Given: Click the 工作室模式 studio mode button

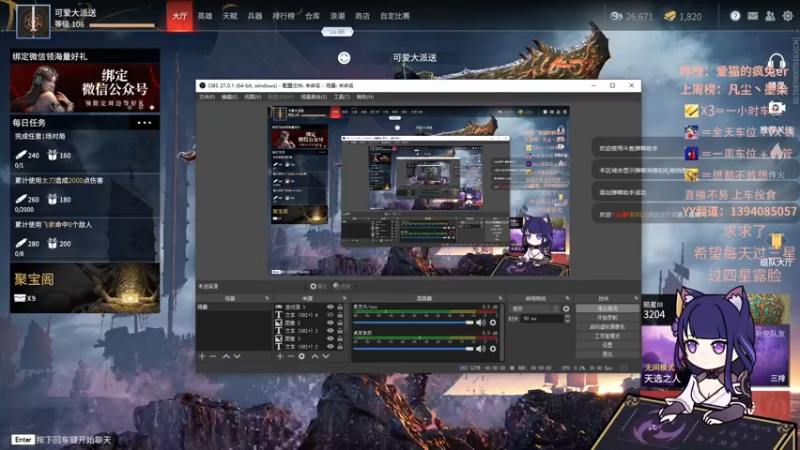Looking at the screenshot, I should pyautogui.click(x=607, y=336).
